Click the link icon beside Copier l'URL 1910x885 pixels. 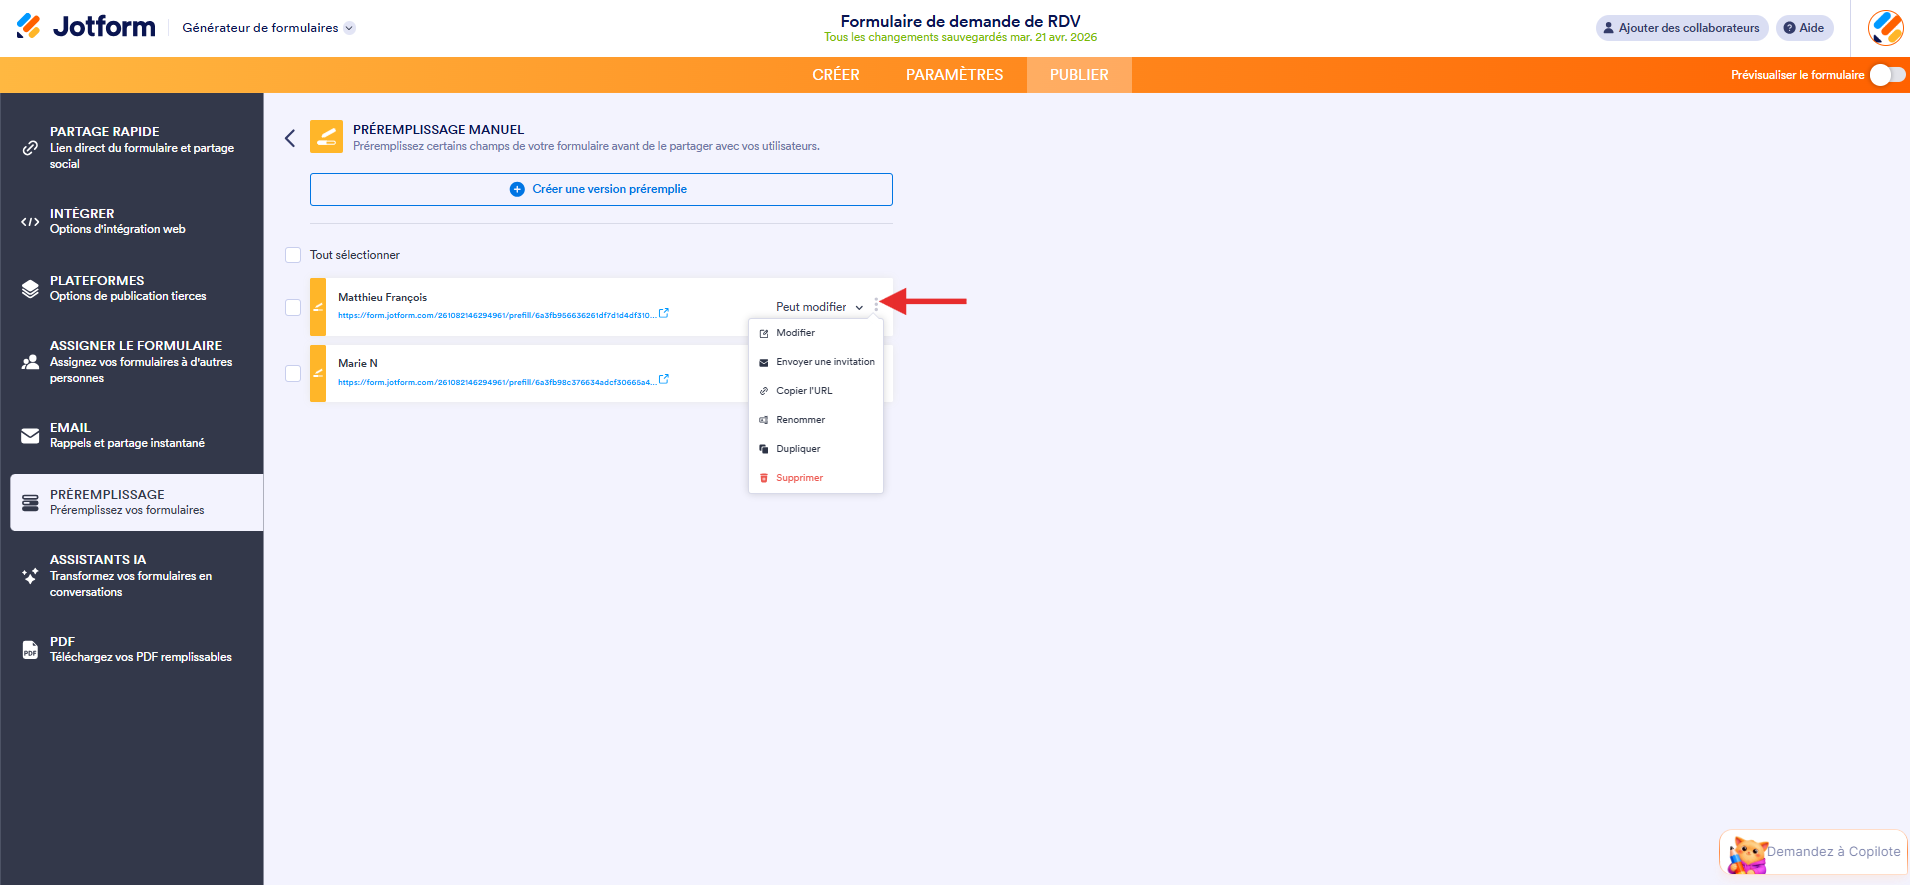click(x=764, y=391)
